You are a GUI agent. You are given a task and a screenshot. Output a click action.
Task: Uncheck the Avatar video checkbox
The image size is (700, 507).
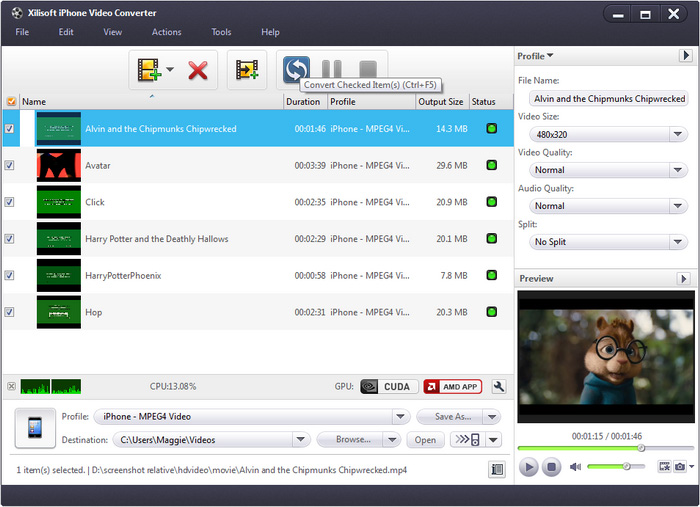tap(10, 165)
